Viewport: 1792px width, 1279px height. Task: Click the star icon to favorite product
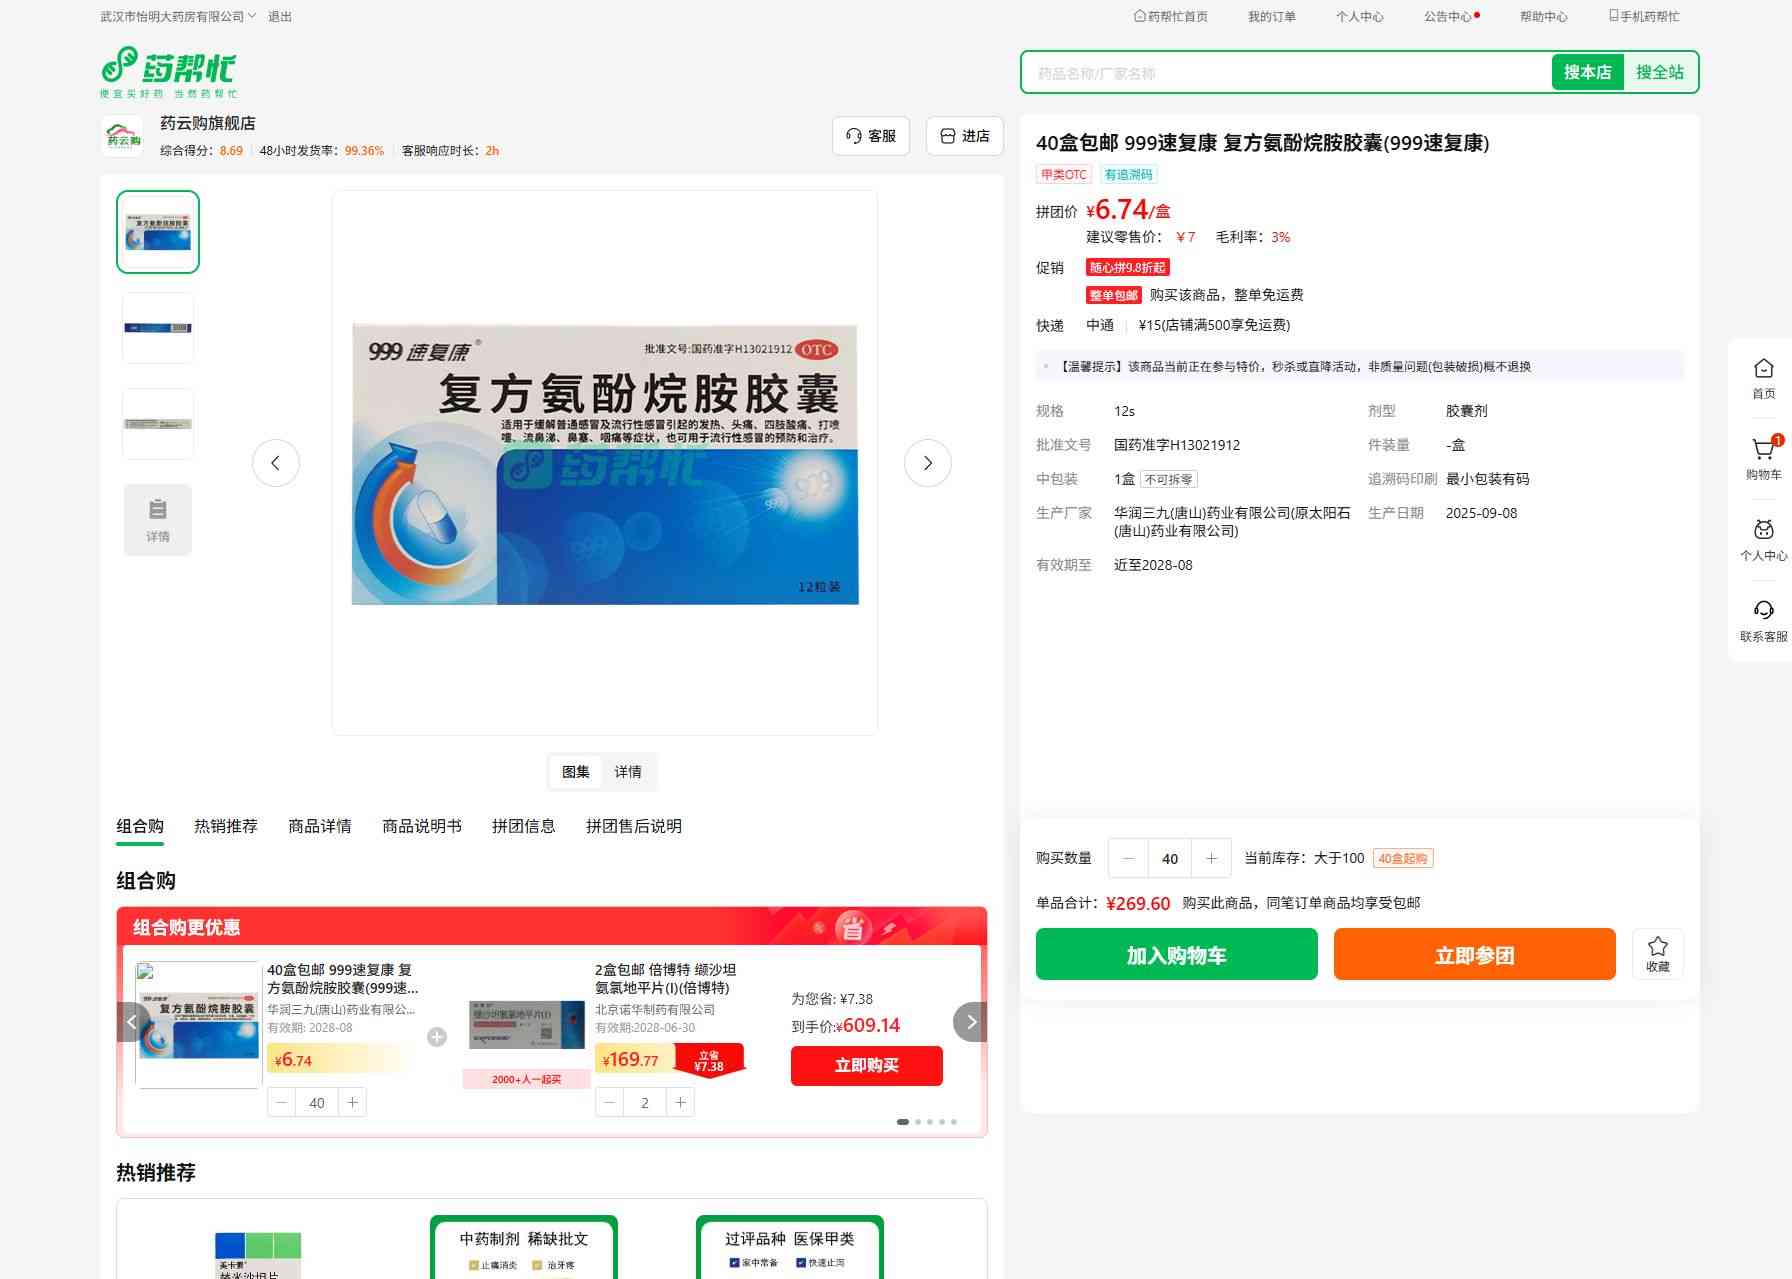click(1657, 953)
